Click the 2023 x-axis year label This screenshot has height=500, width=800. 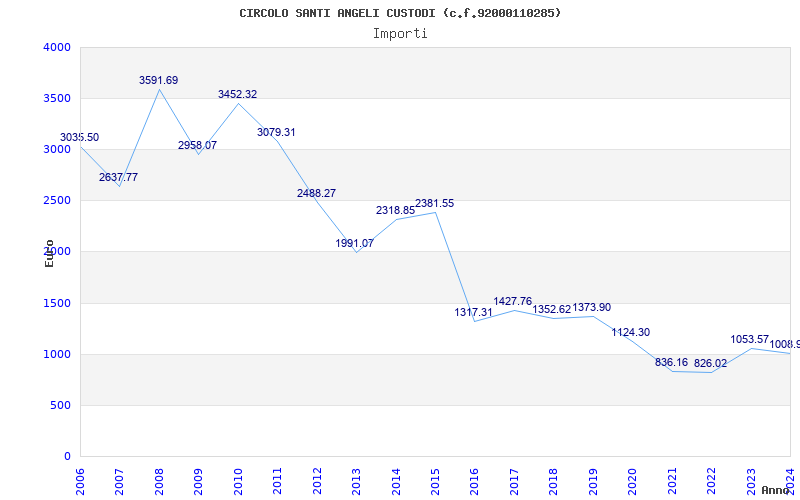751,481
